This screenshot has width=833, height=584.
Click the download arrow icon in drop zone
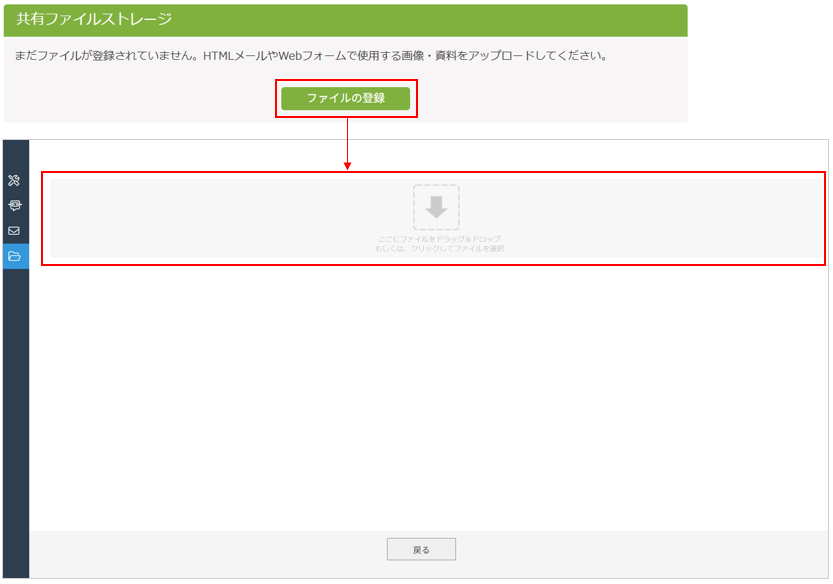(x=436, y=207)
